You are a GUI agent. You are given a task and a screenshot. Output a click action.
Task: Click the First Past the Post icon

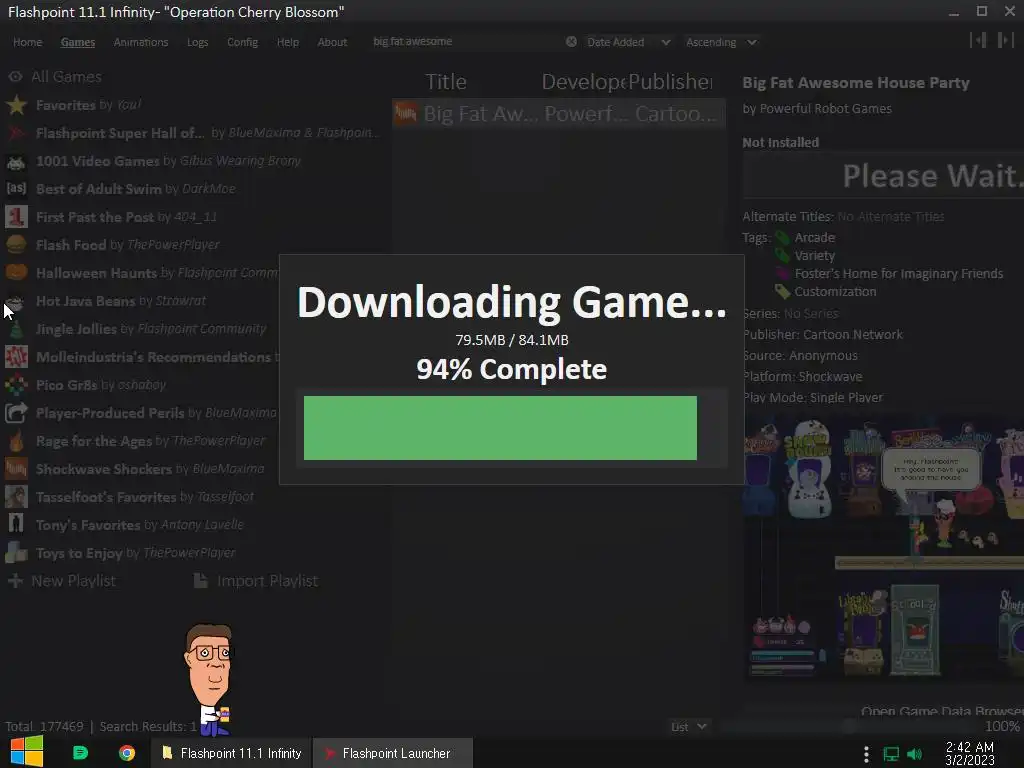point(16,217)
